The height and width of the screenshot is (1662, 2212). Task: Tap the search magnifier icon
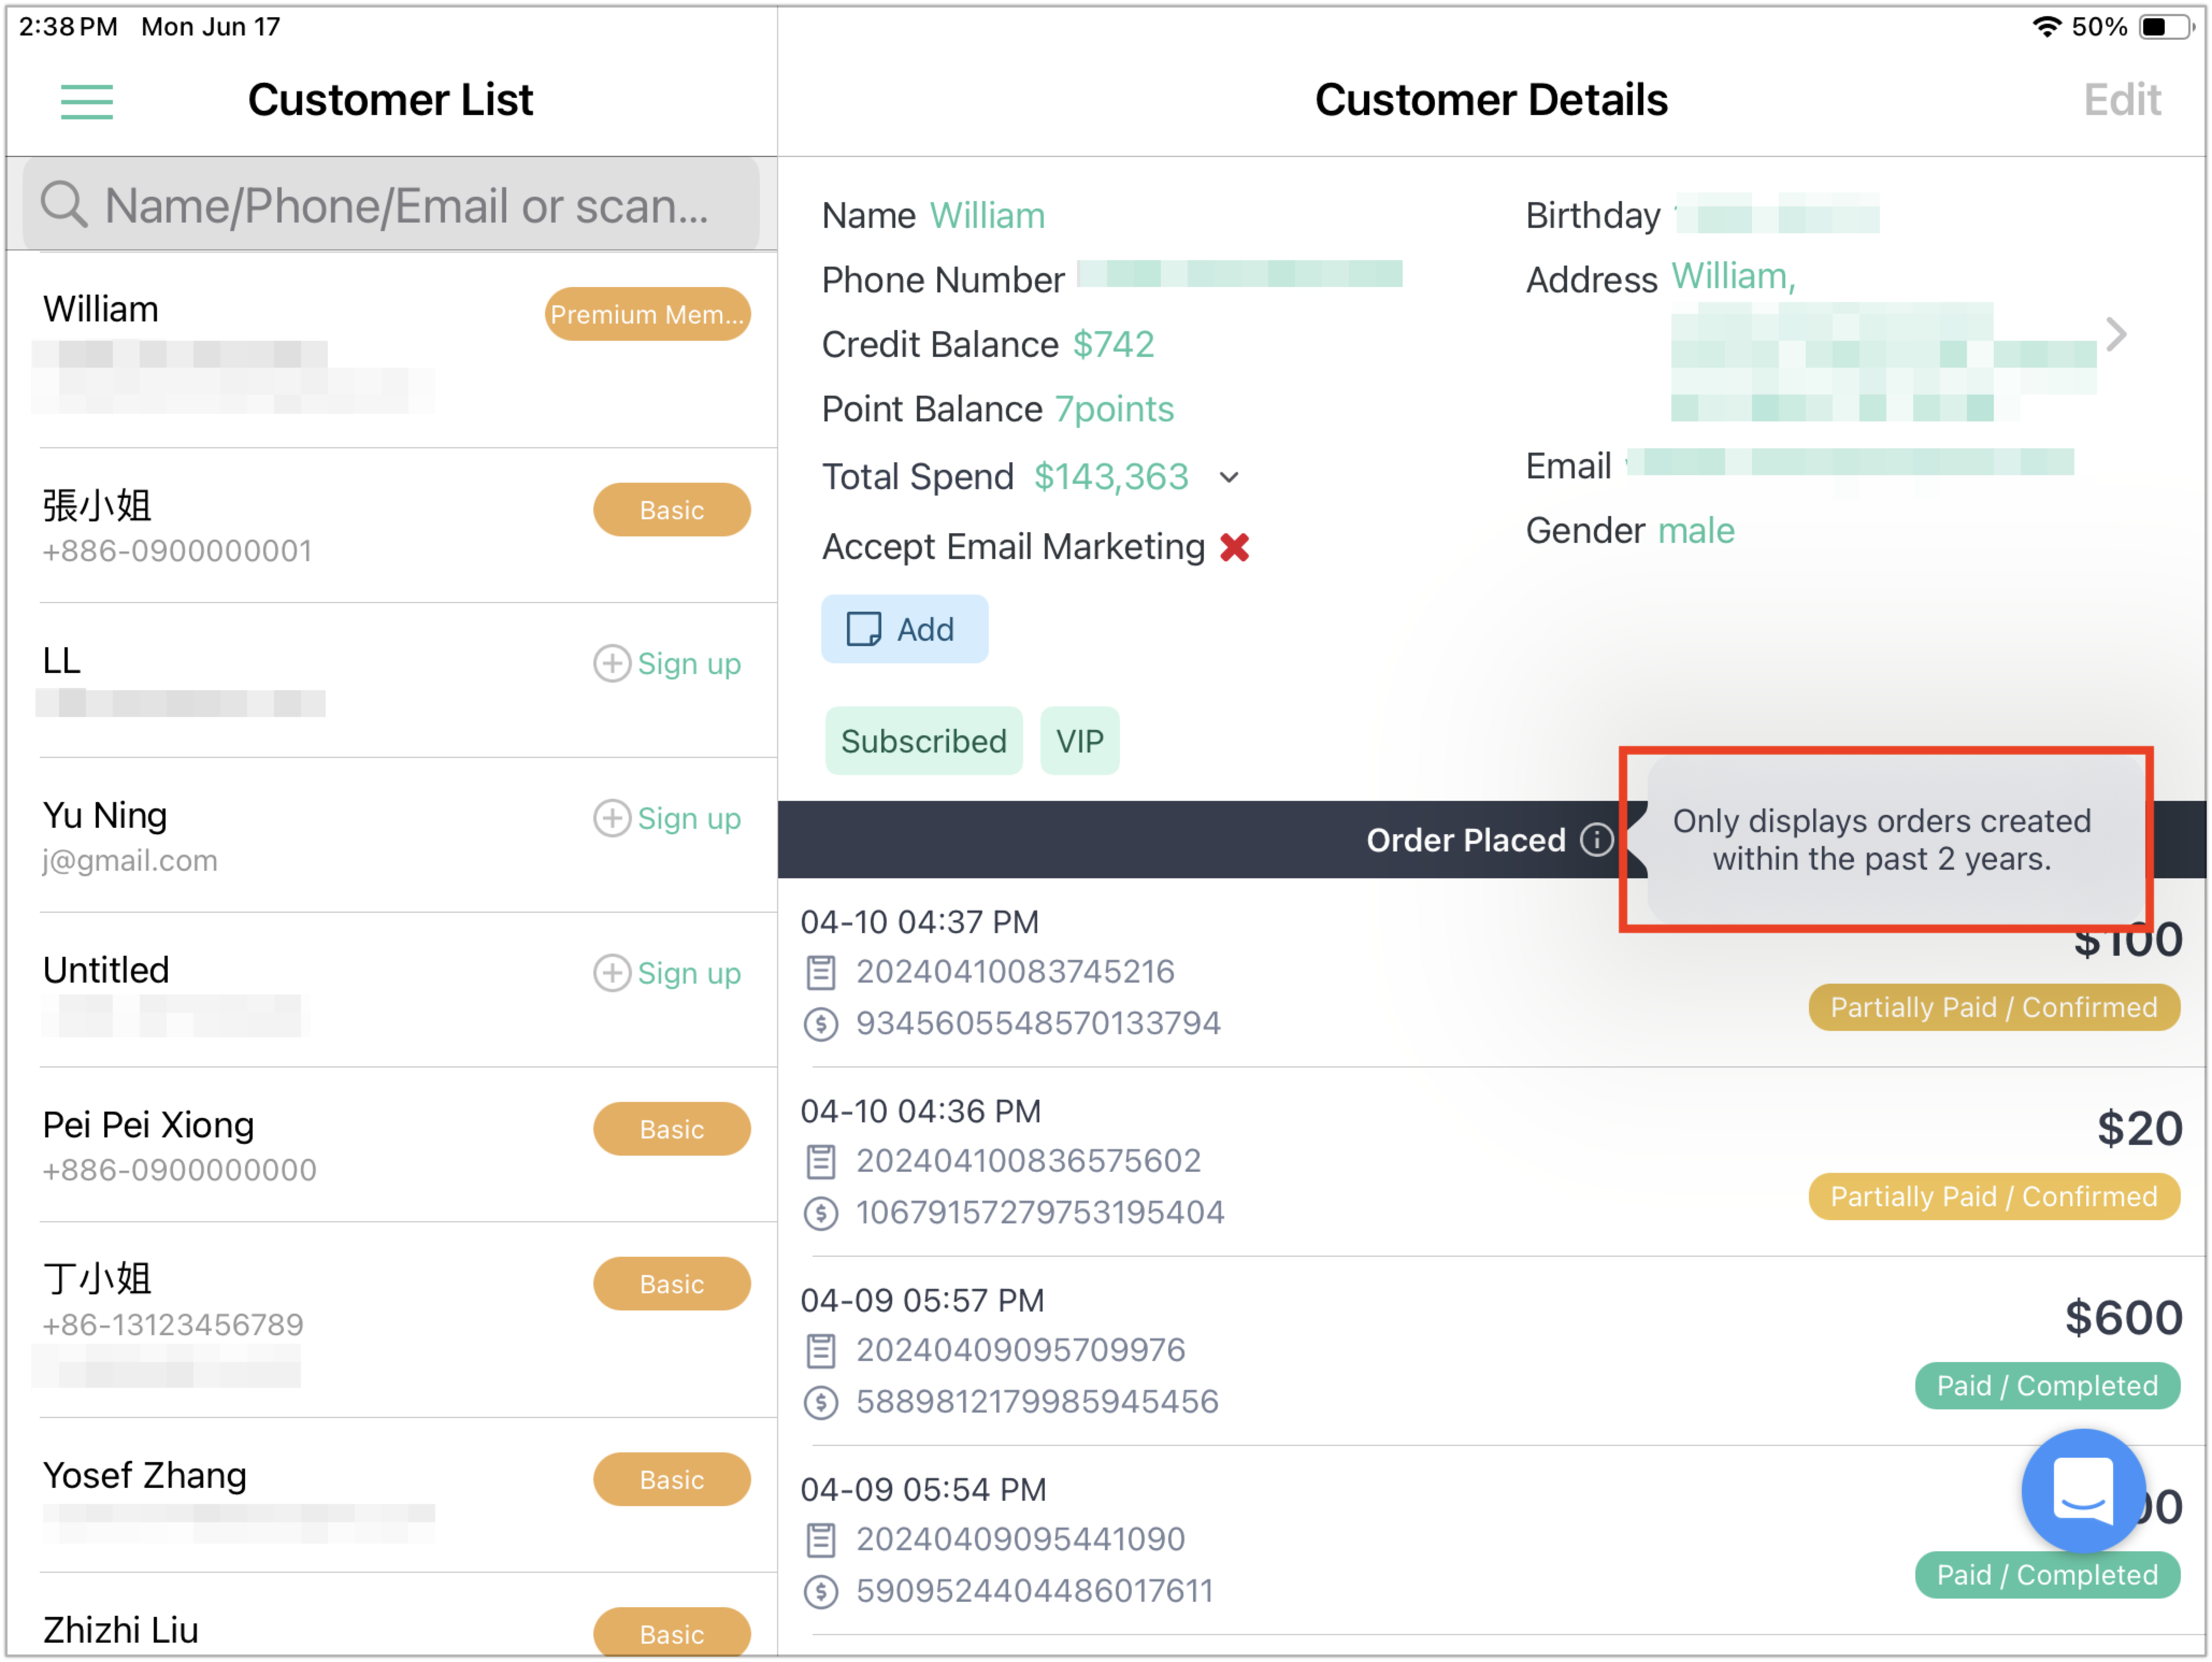tap(64, 204)
